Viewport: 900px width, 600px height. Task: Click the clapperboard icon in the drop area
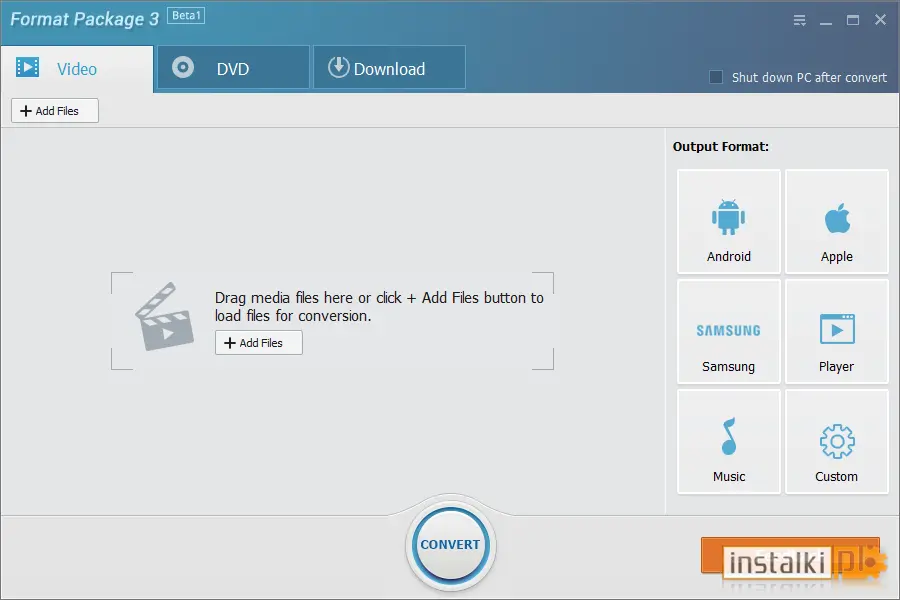pos(165,316)
